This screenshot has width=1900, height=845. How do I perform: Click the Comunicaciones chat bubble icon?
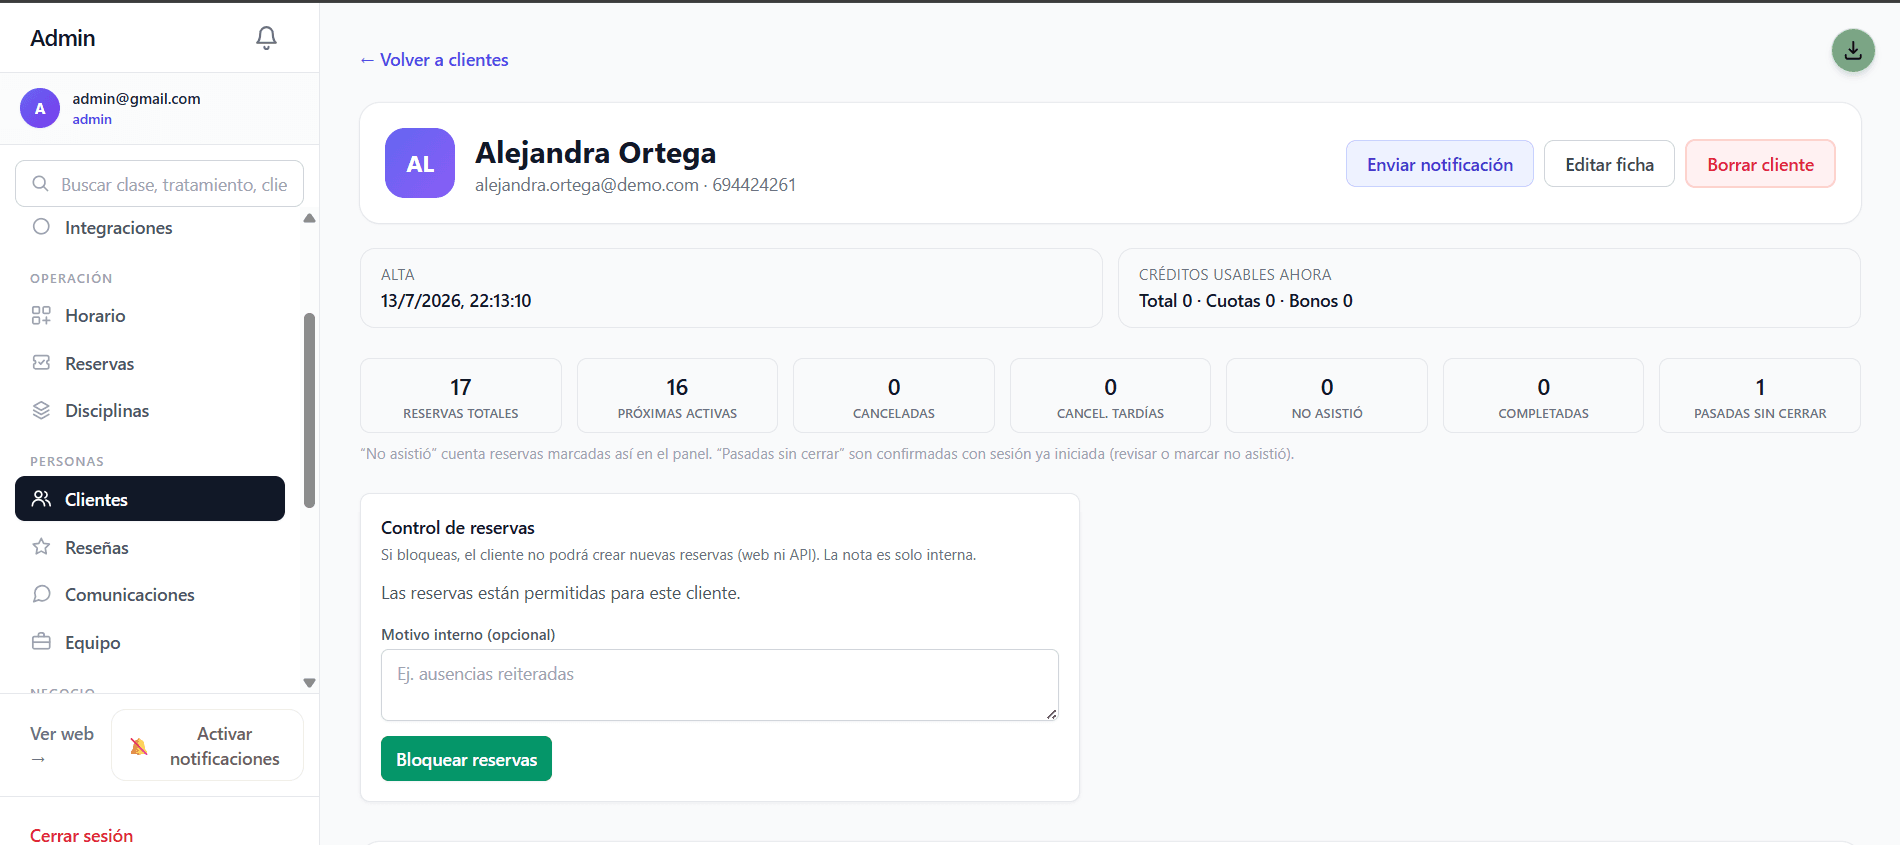pyautogui.click(x=41, y=594)
